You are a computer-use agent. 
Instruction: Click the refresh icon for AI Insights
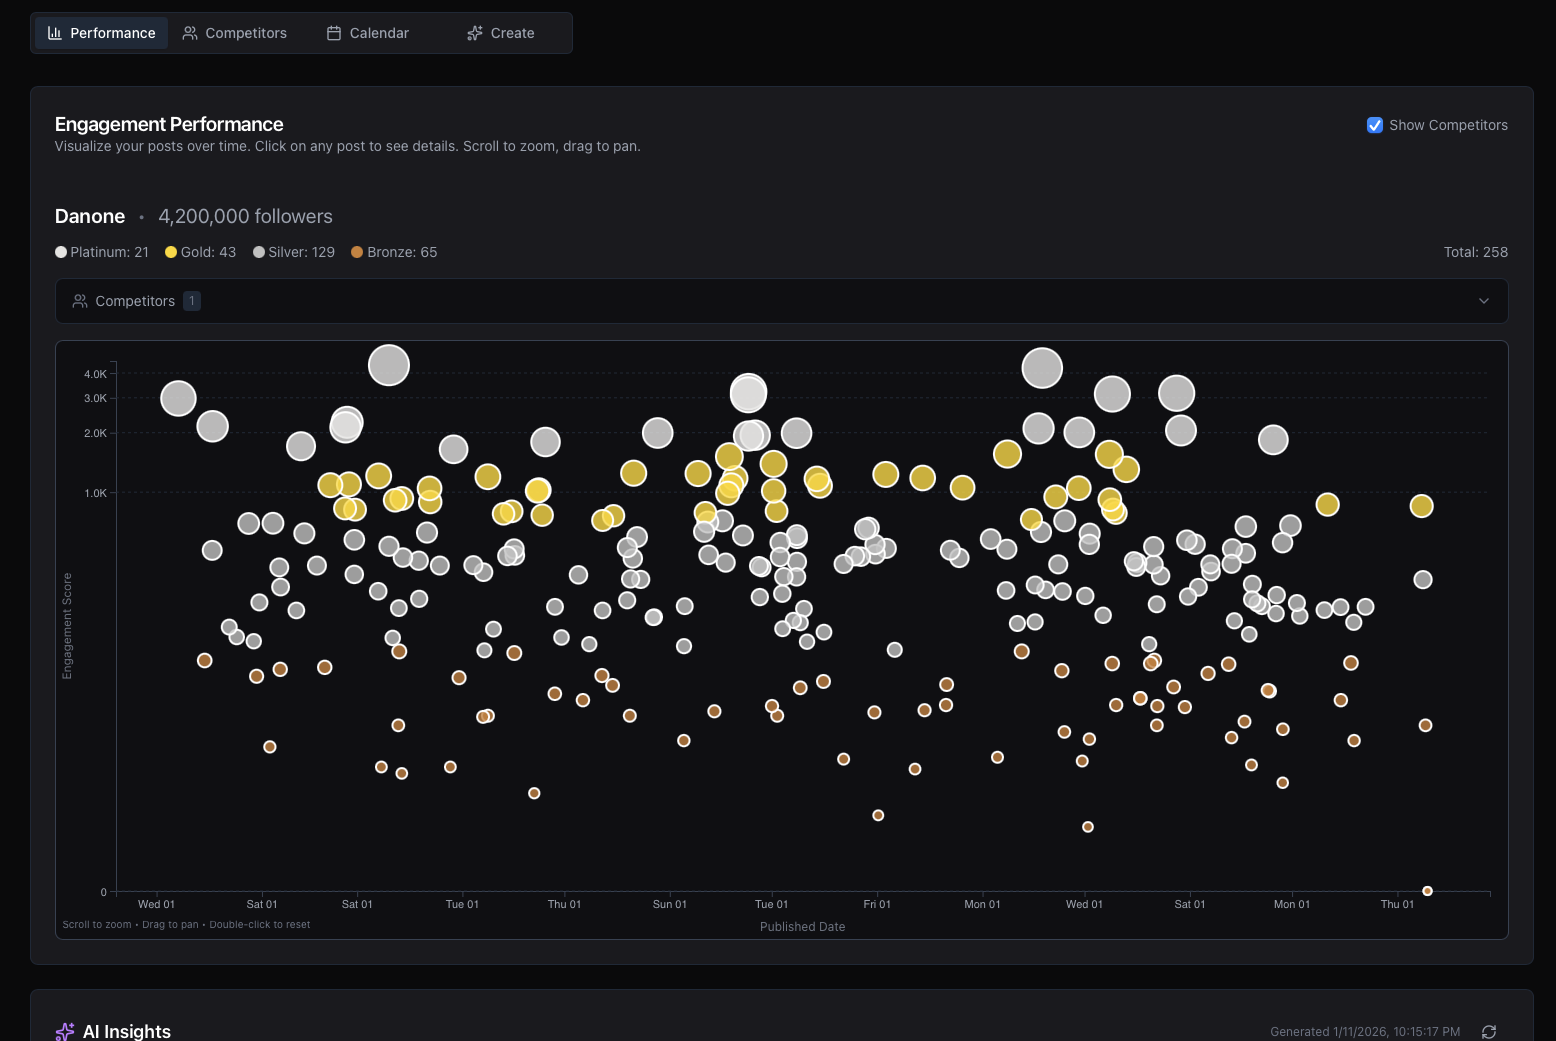1489,1031
